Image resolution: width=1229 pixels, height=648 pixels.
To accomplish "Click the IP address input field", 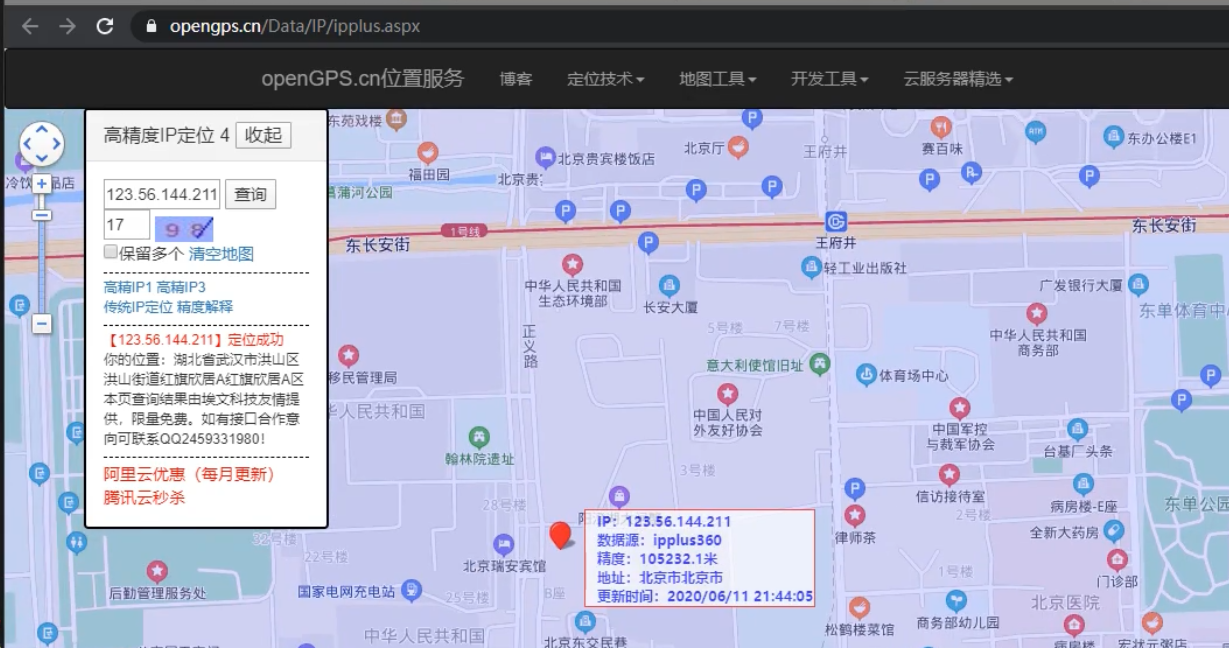I will [161, 194].
